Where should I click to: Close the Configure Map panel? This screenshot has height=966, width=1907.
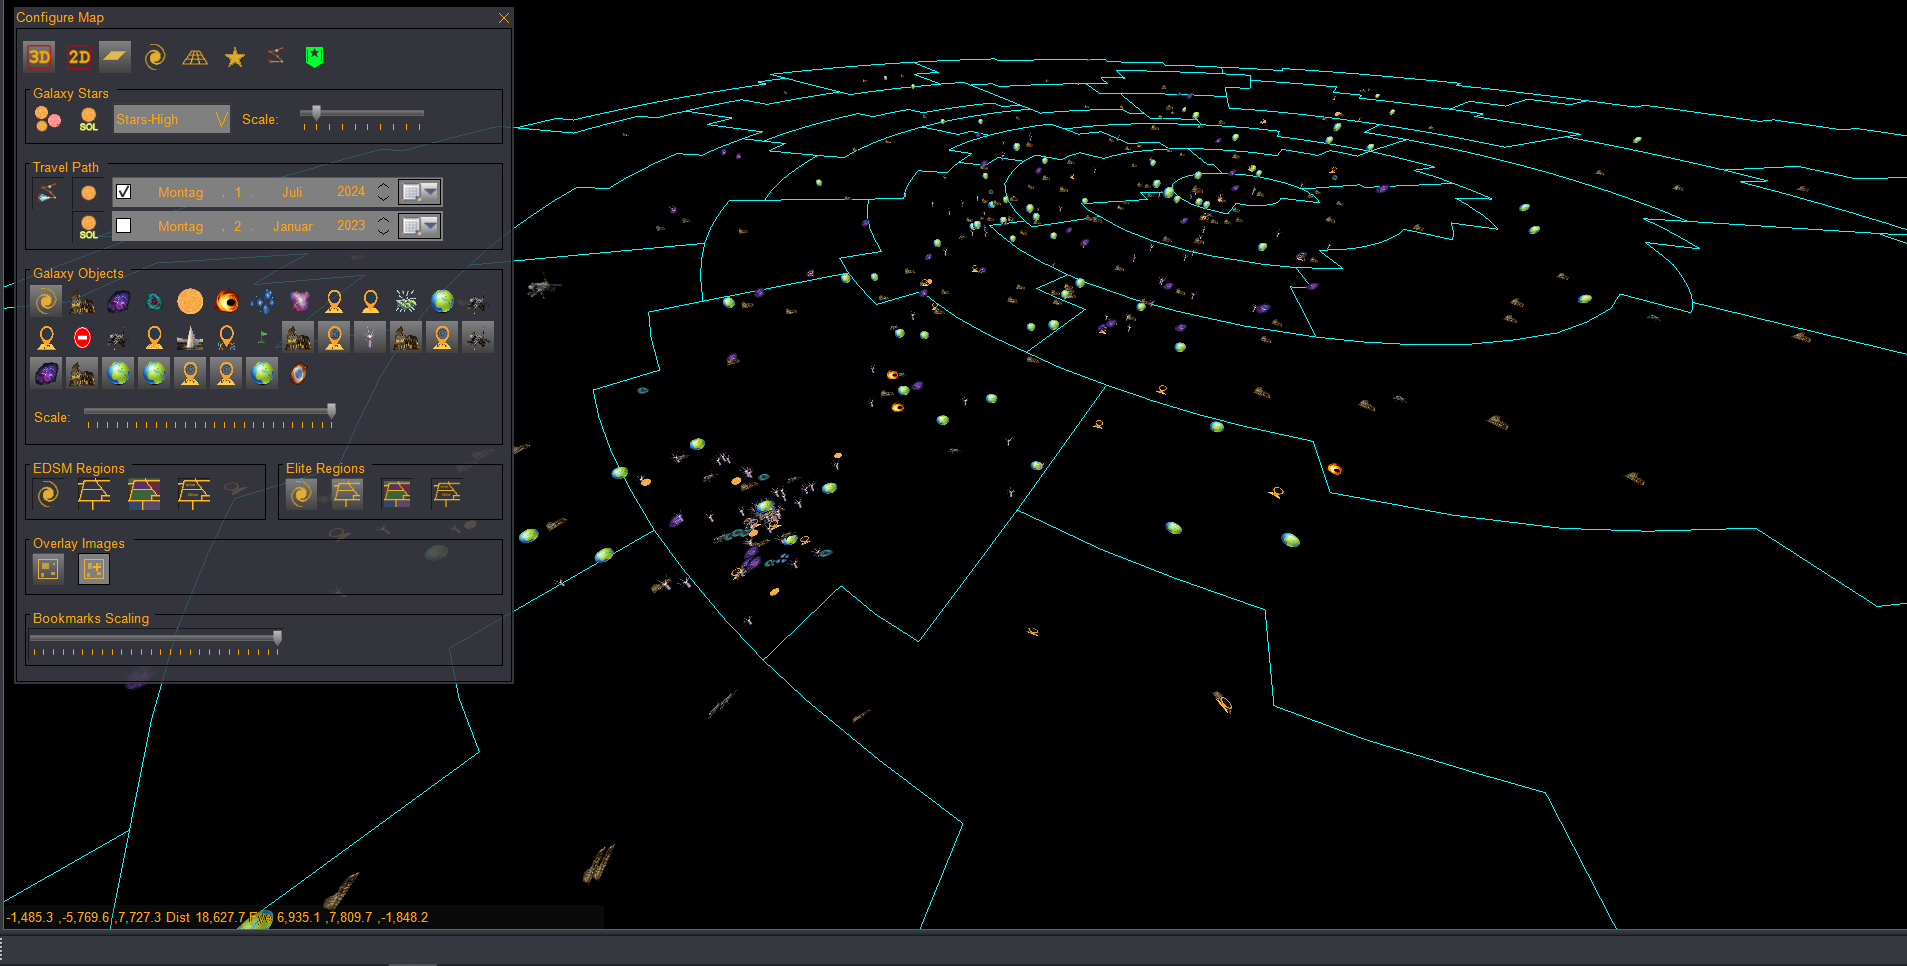[x=504, y=17]
